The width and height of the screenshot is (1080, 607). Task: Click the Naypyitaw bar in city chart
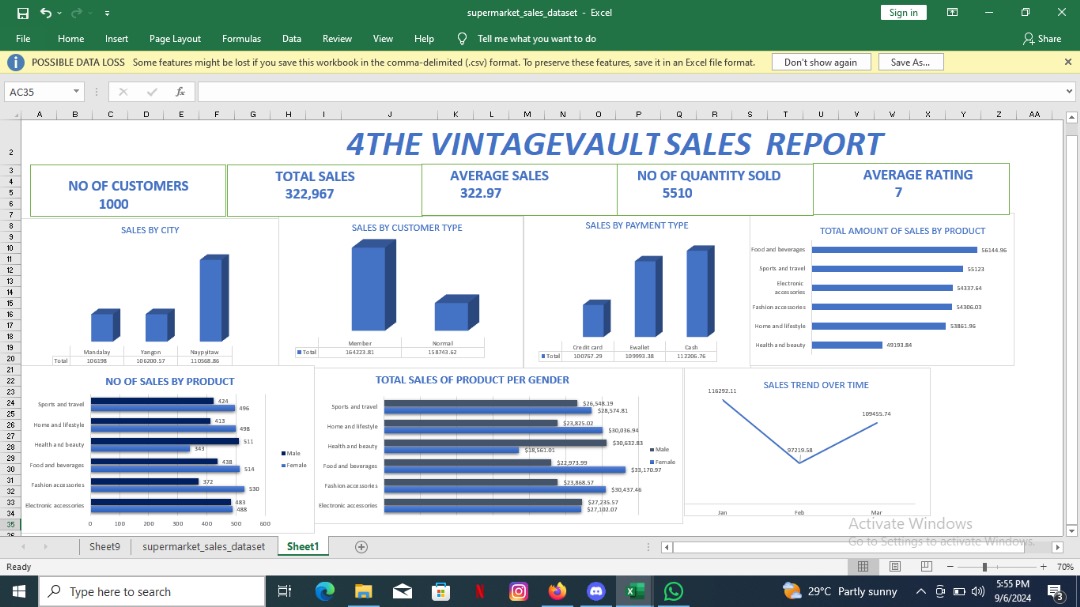[214, 298]
